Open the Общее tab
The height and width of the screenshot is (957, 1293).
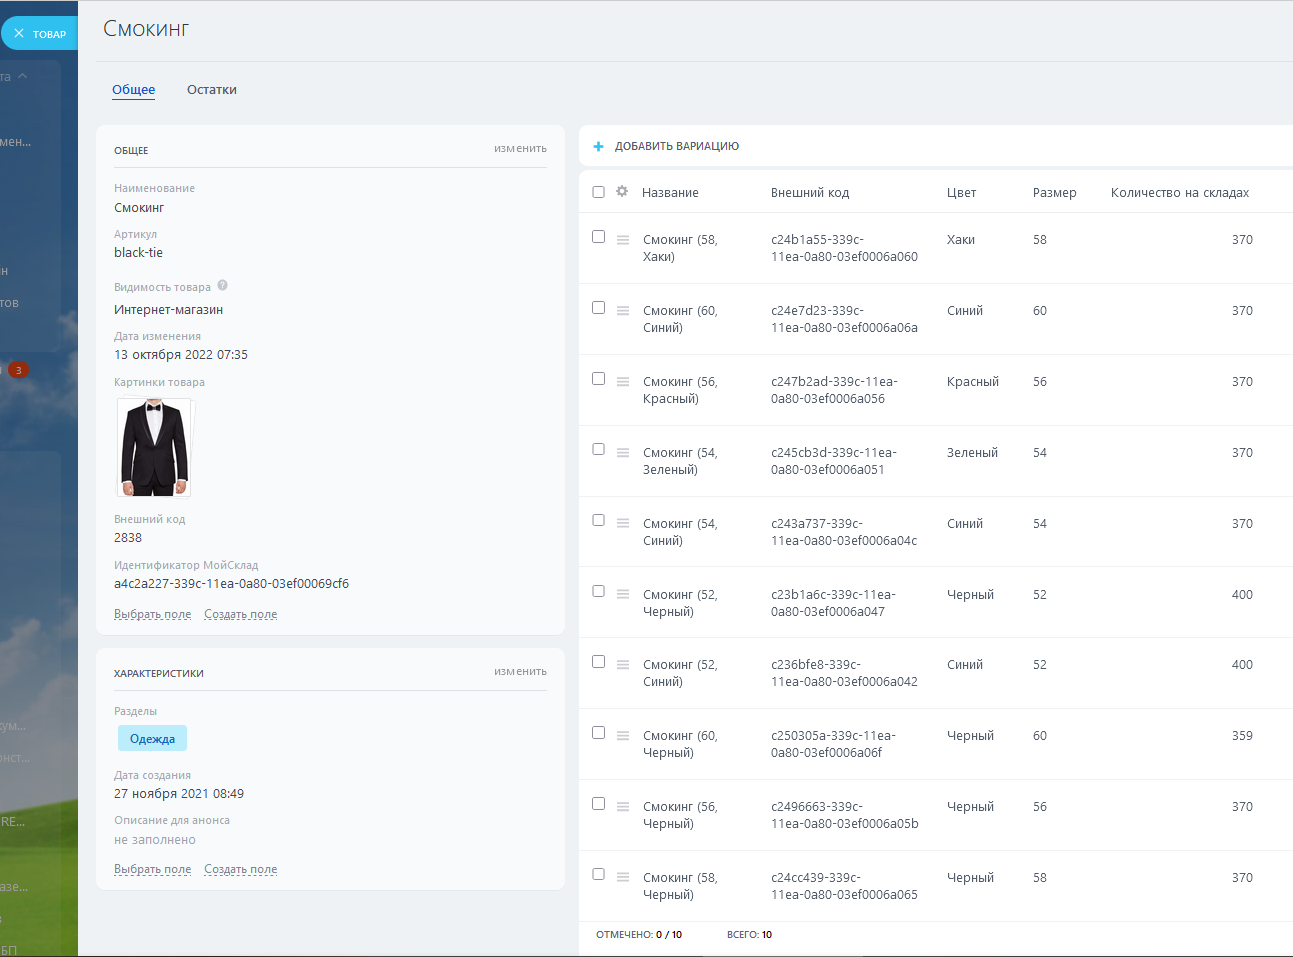tap(133, 90)
